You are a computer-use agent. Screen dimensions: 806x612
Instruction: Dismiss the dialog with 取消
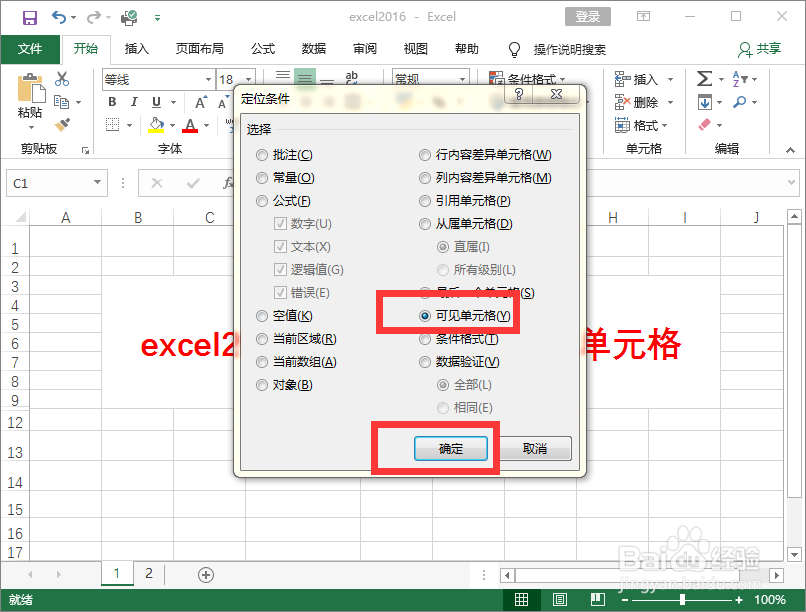point(535,449)
